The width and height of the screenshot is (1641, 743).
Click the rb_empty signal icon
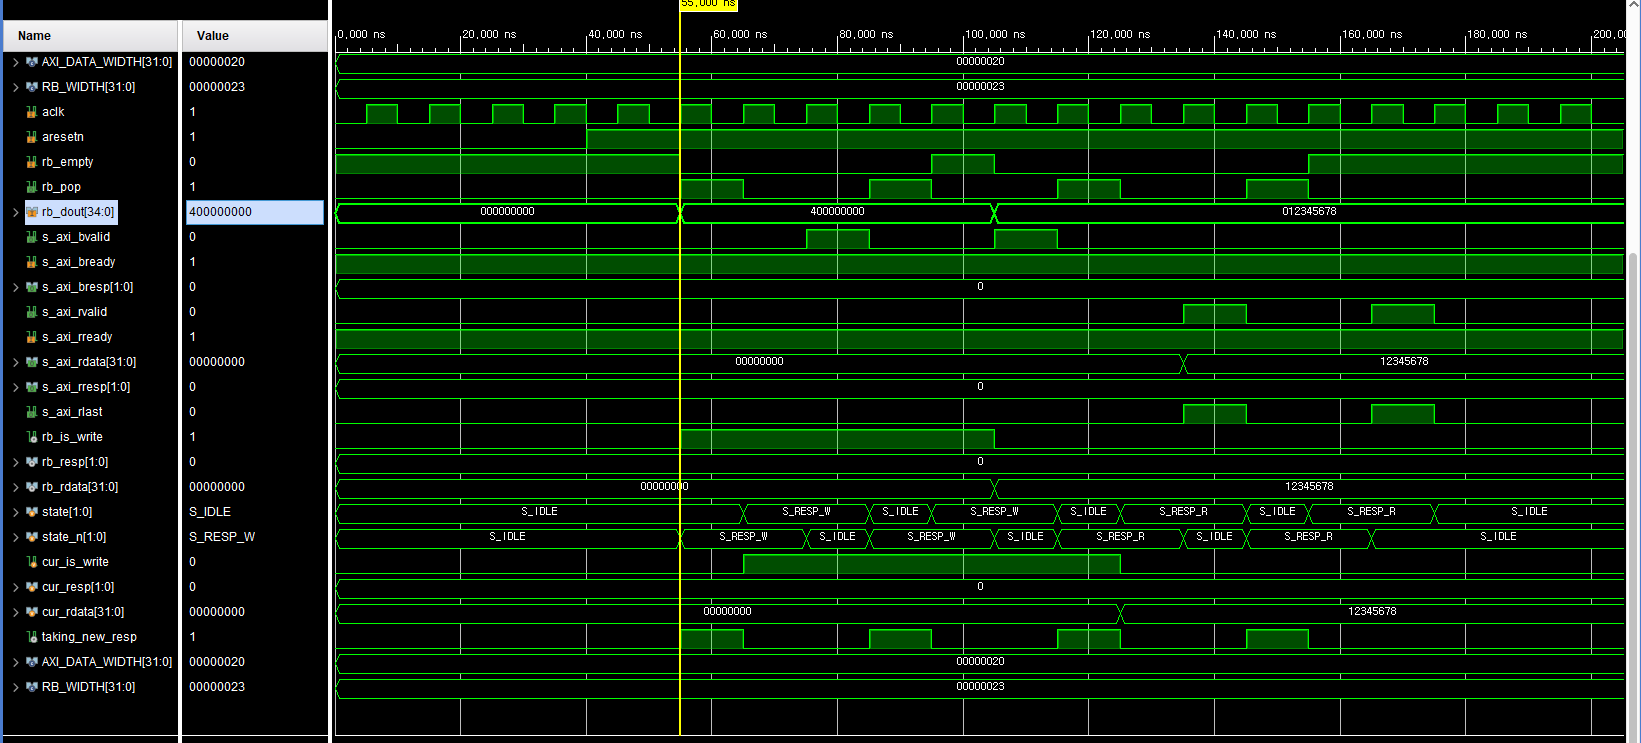tap(32, 162)
